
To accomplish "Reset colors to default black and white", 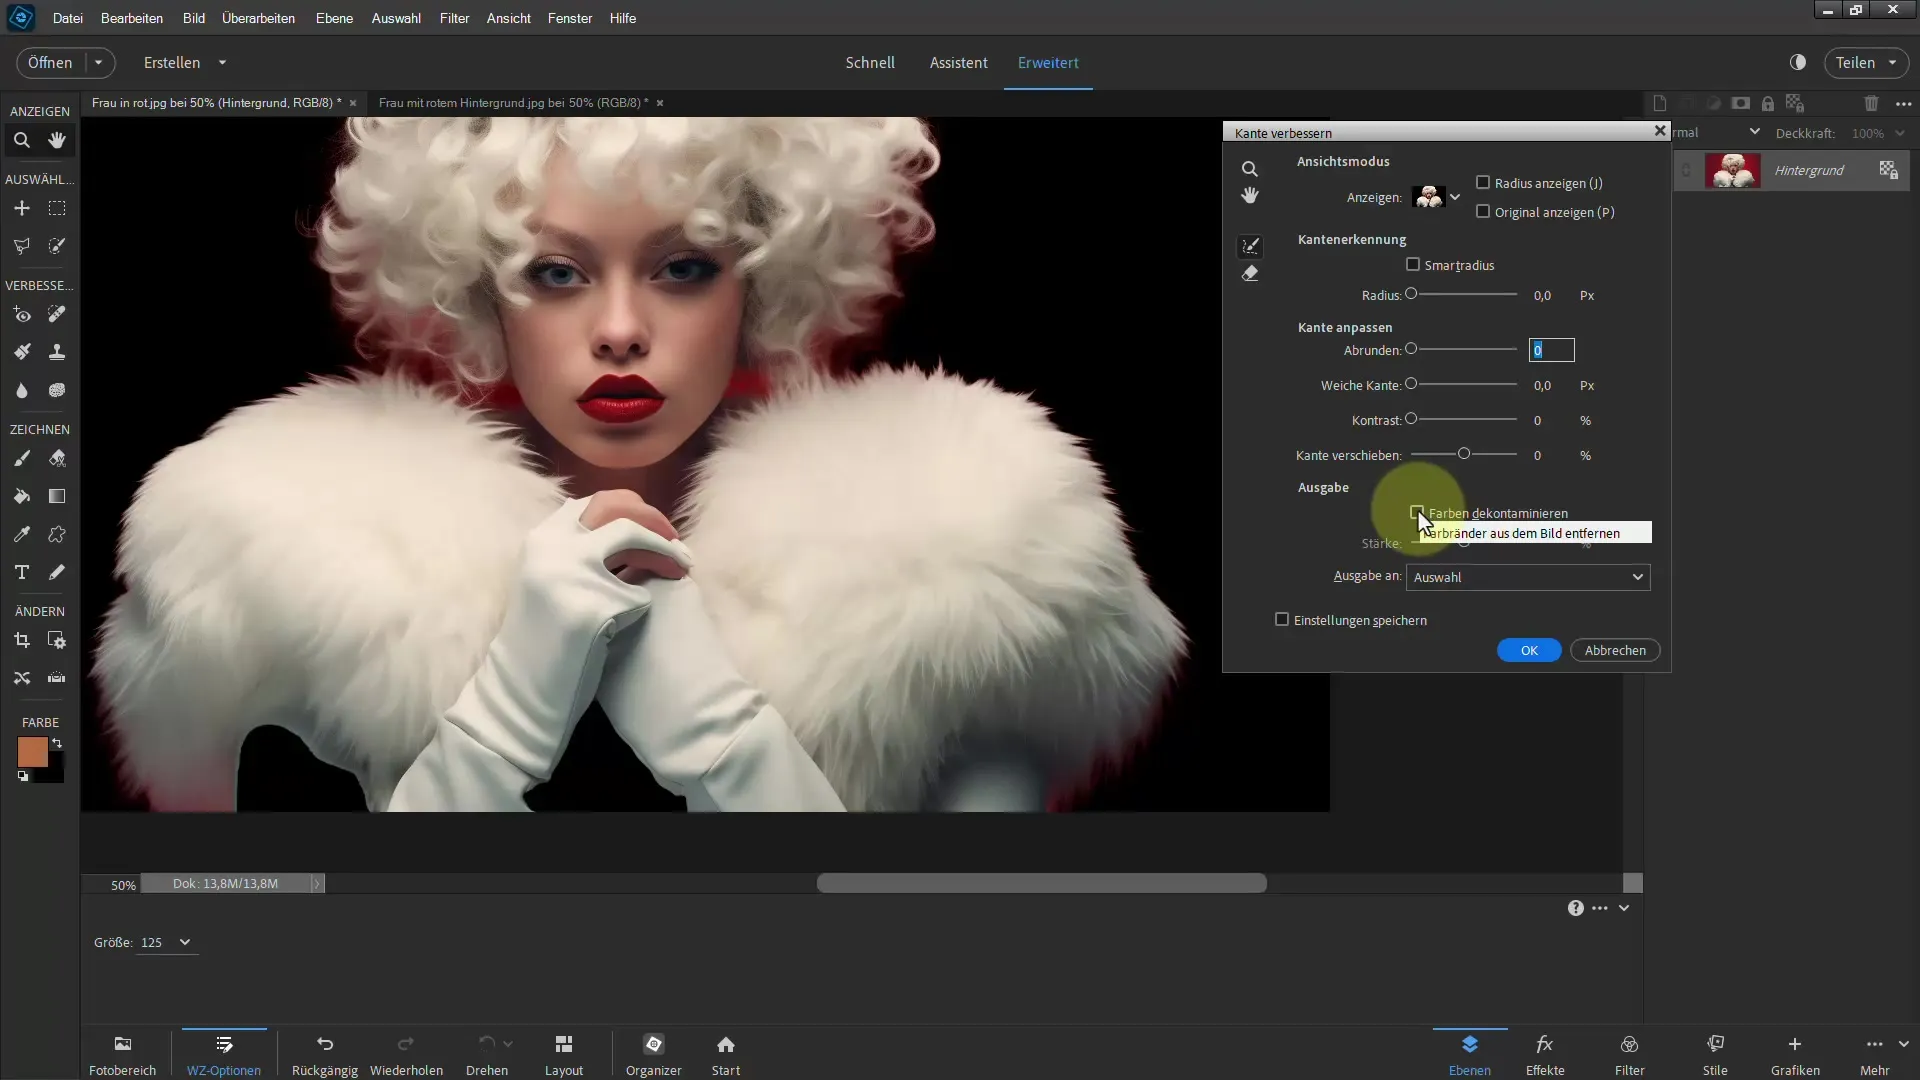I will click(23, 776).
